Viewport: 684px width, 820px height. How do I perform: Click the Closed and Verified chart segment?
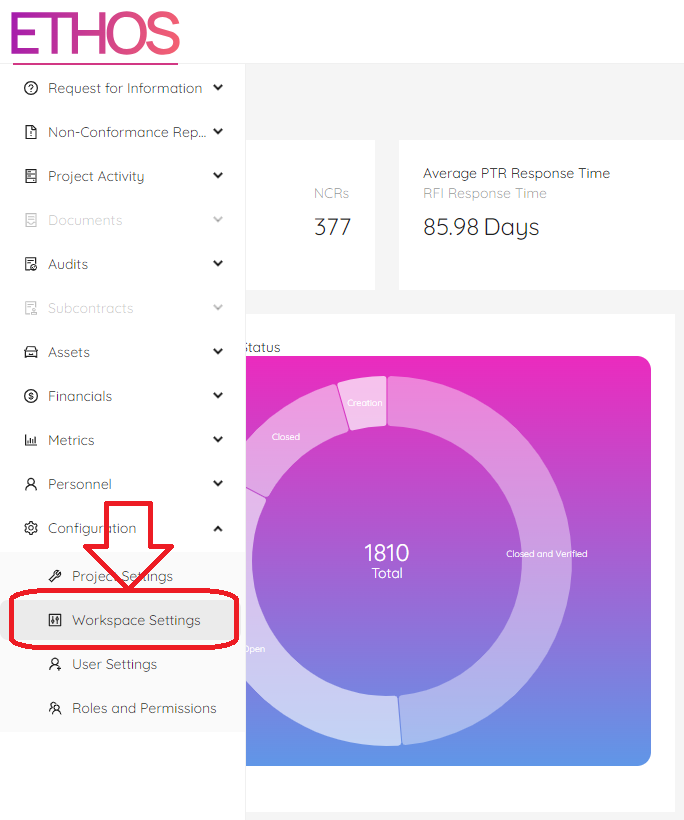click(x=546, y=554)
